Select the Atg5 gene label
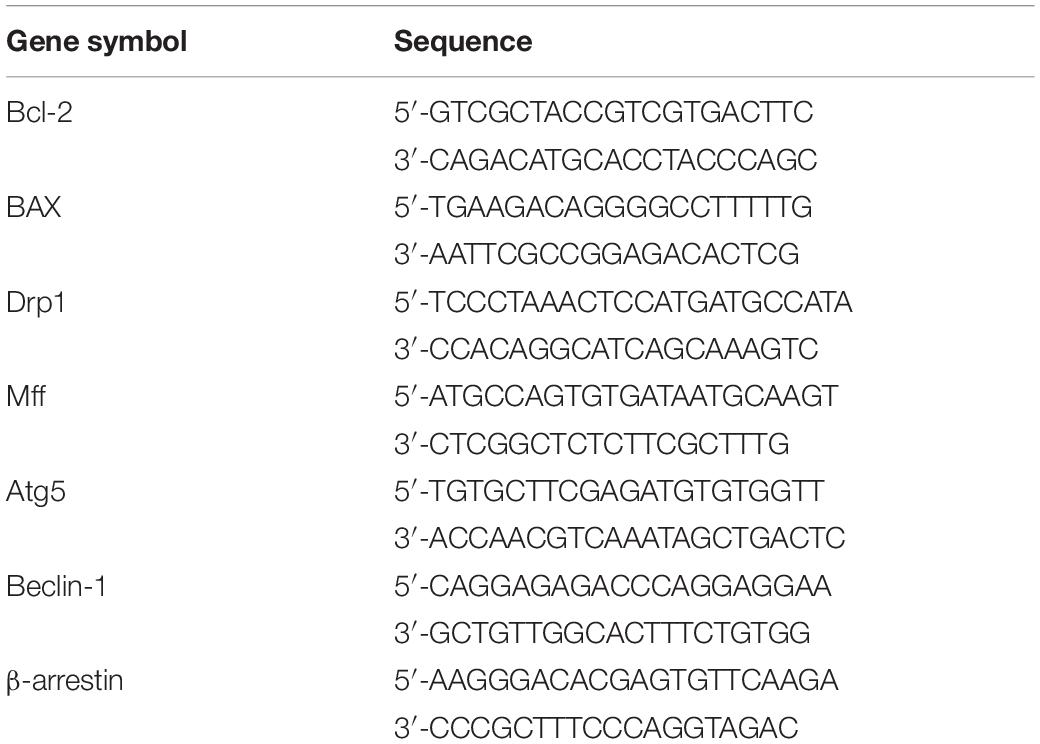 (x=36, y=493)
